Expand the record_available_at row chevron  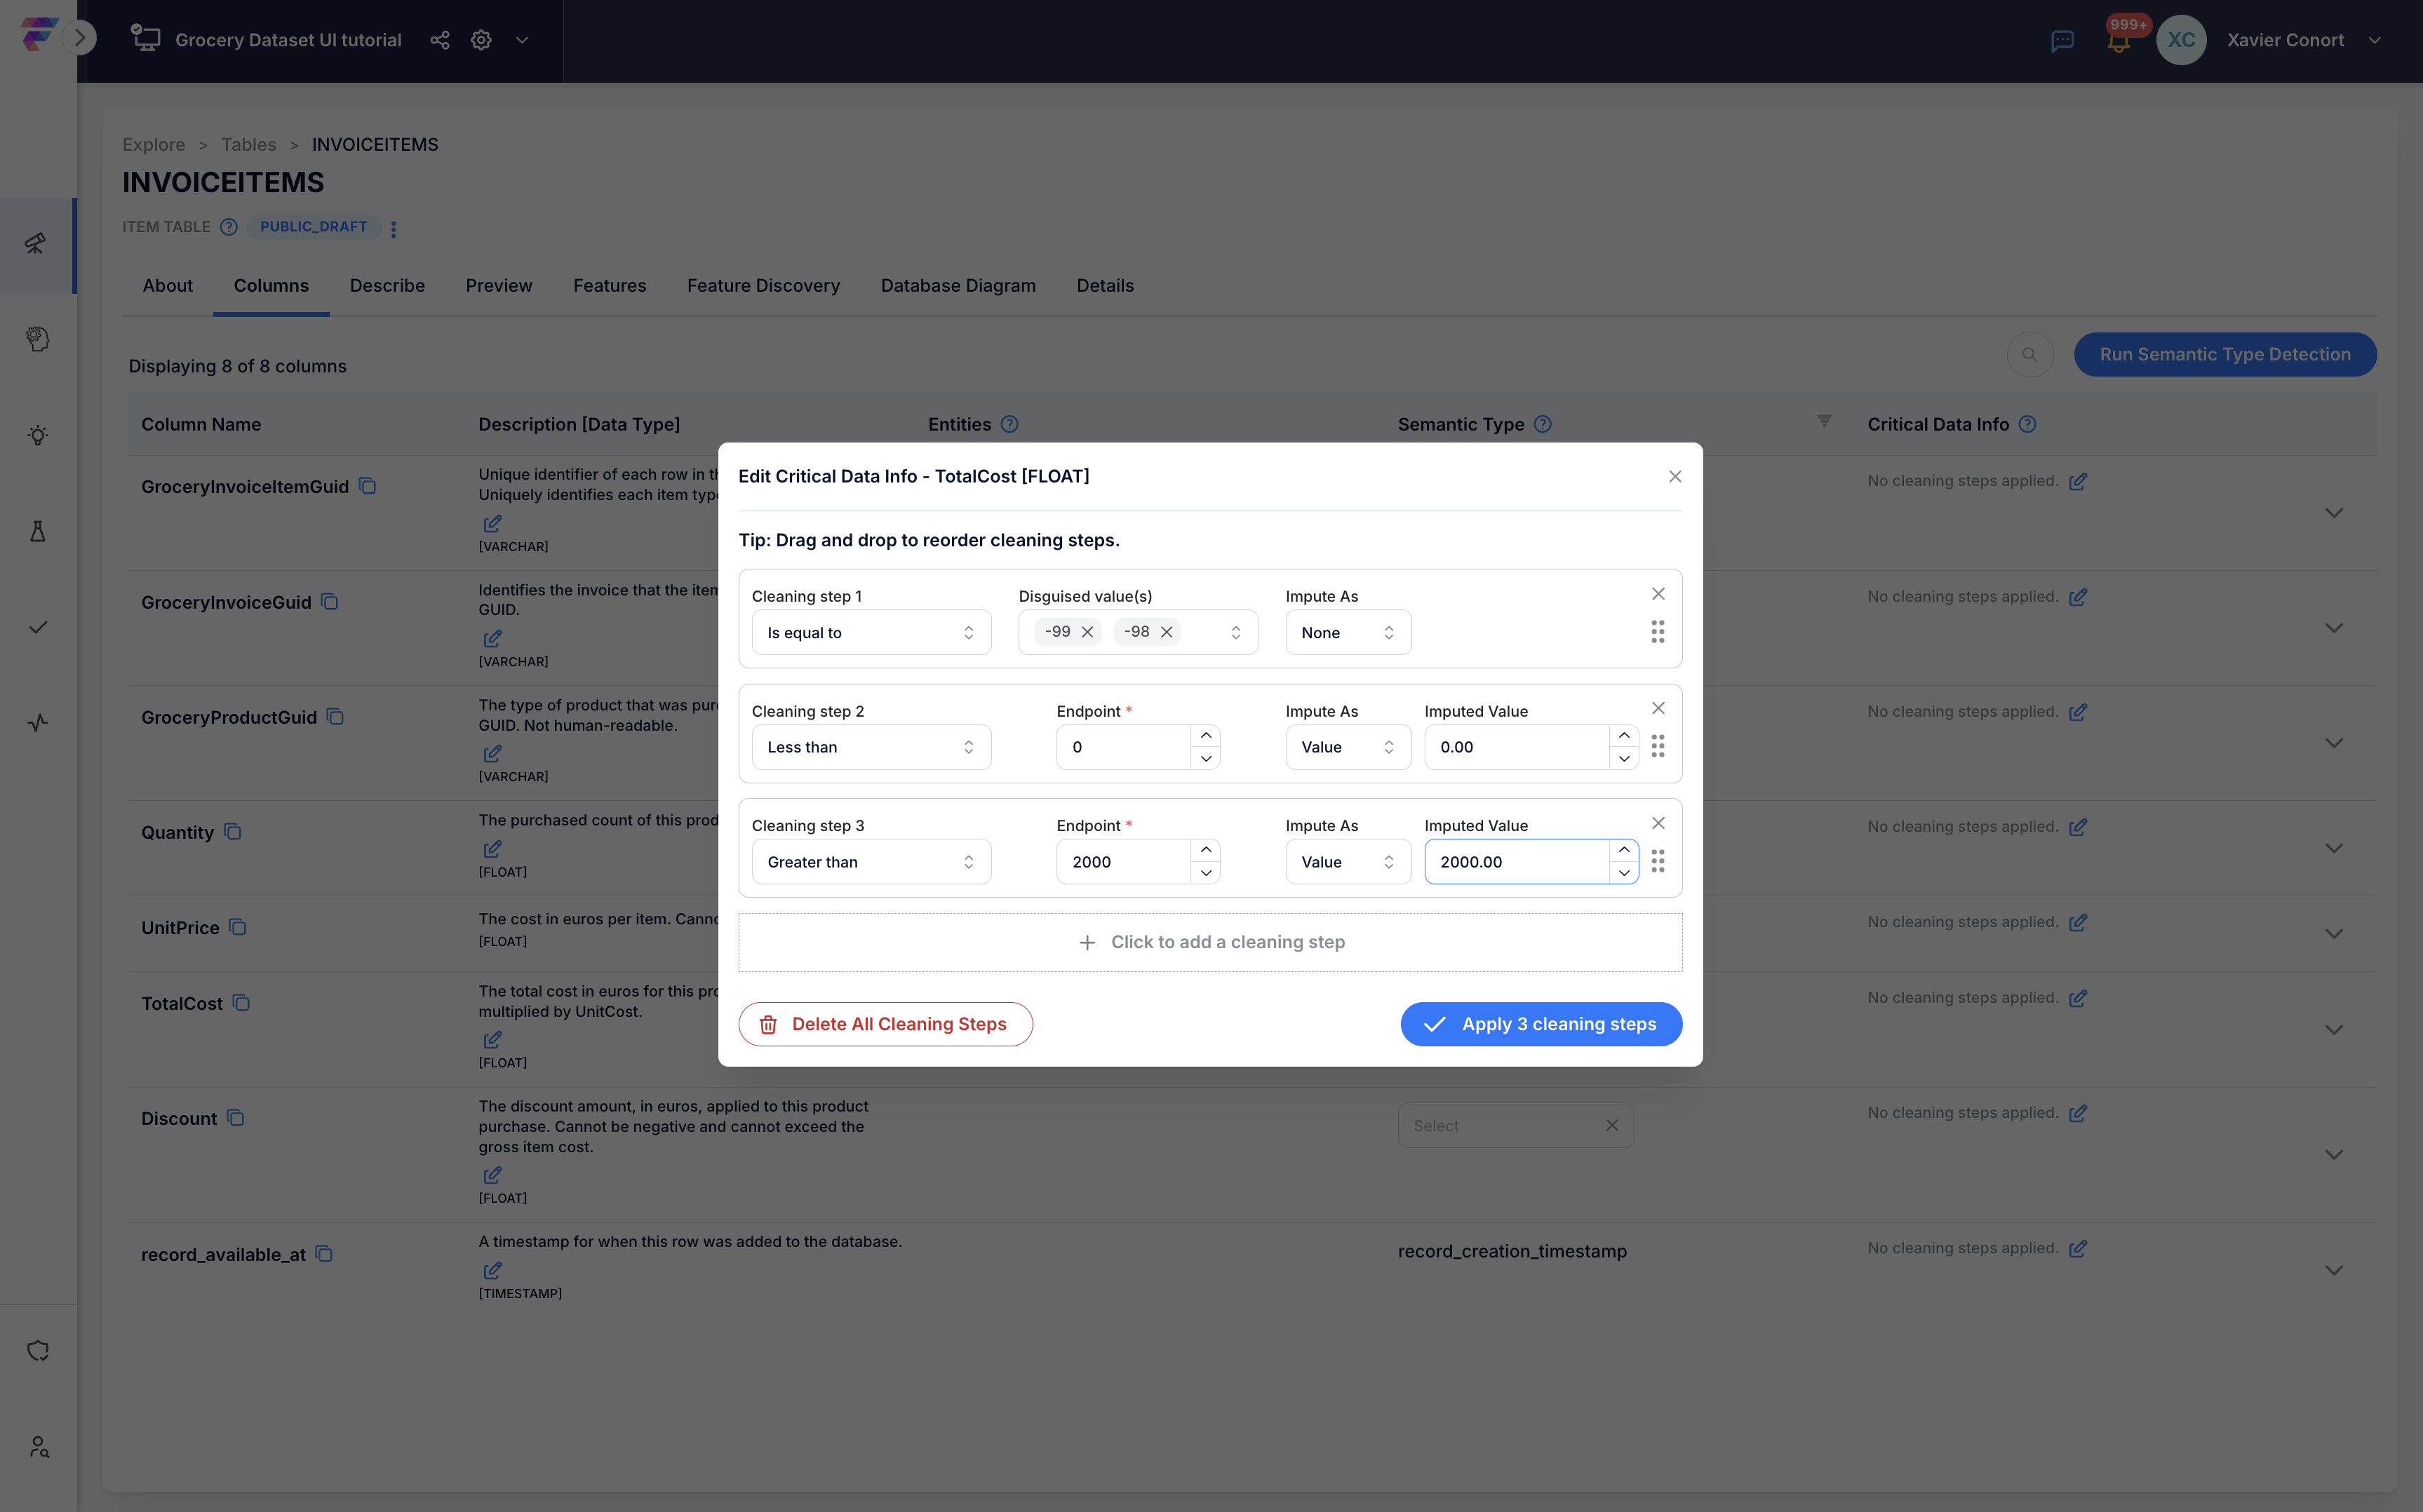point(2334,1270)
